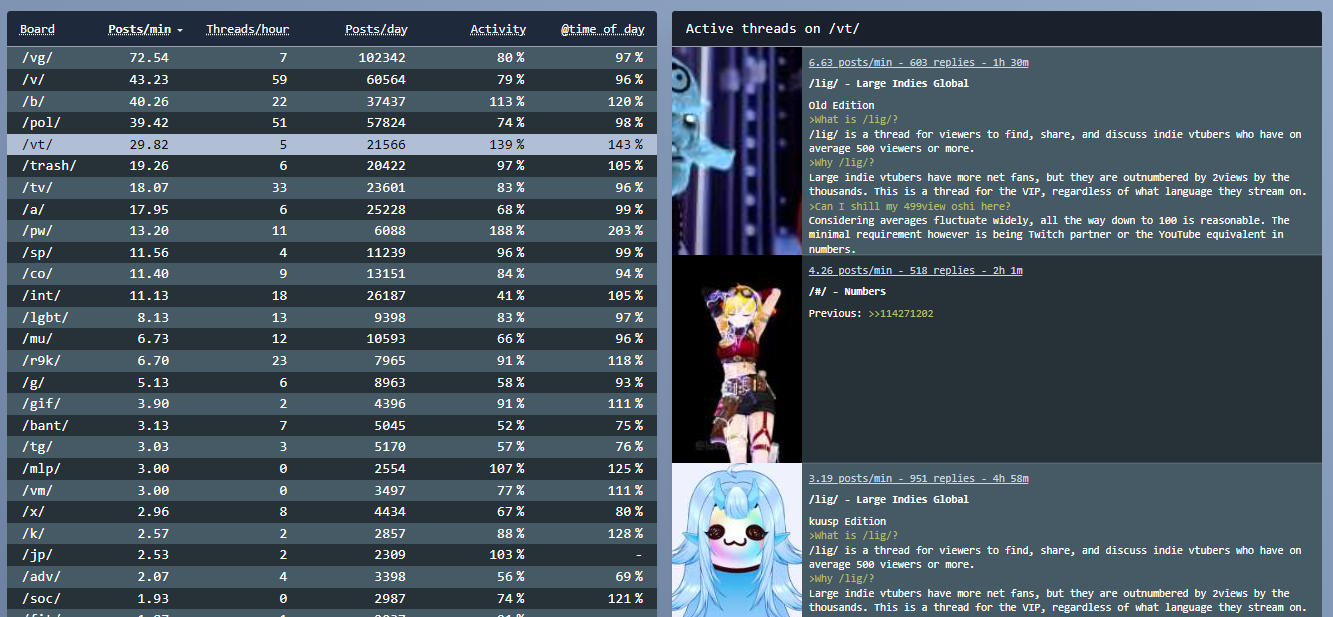The image size is (1333, 617).
Task: Open thread link 6.63 posts/min - 603 replies
Action: click(x=919, y=62)
